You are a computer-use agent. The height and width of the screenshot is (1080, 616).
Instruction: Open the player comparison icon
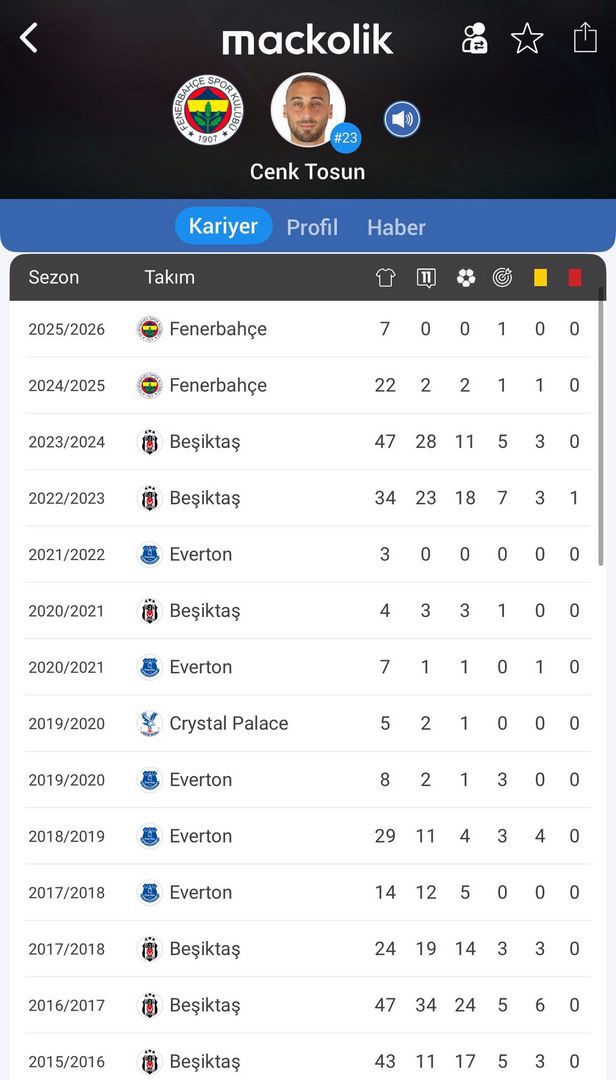[474, 38]
